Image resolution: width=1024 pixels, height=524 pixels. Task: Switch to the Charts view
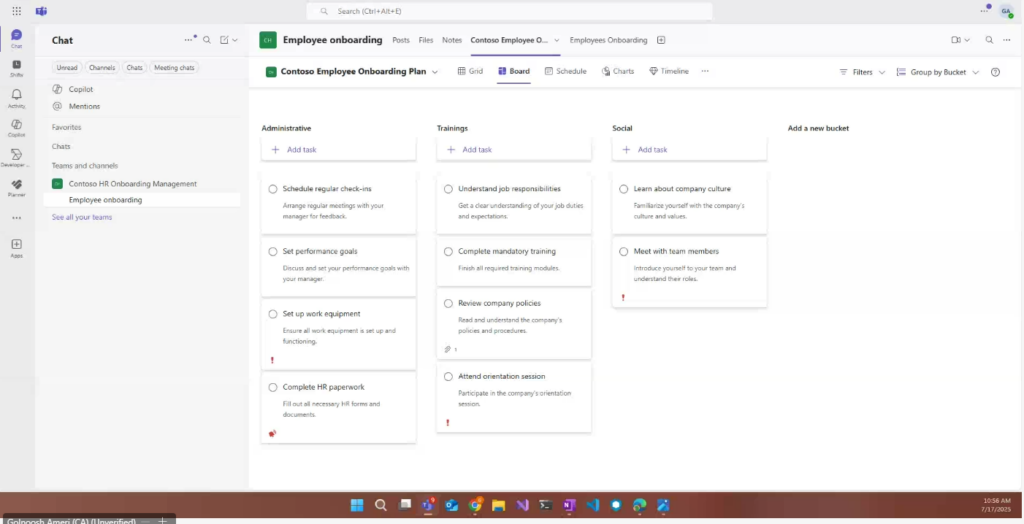coord(618,71)
